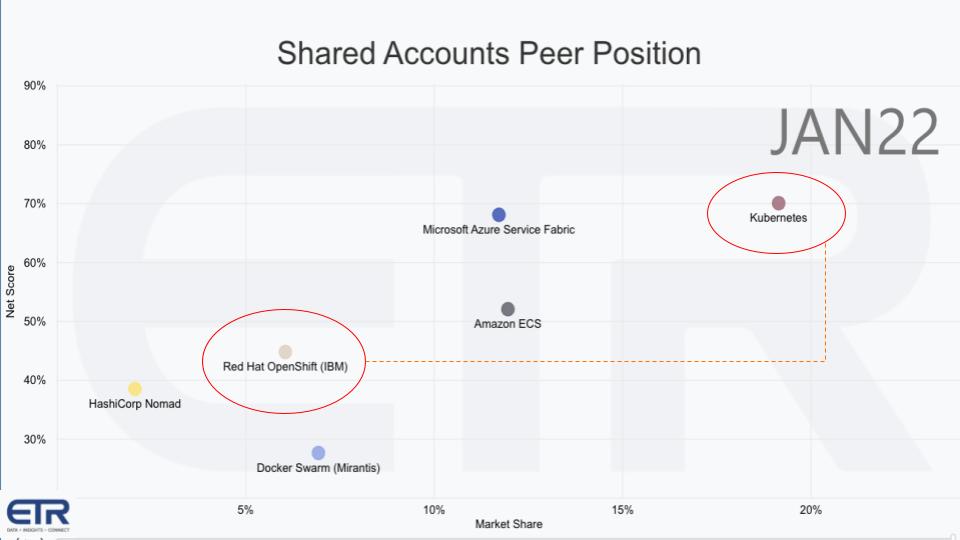Select the 20% tick on Market Share axis

point(810,511)
